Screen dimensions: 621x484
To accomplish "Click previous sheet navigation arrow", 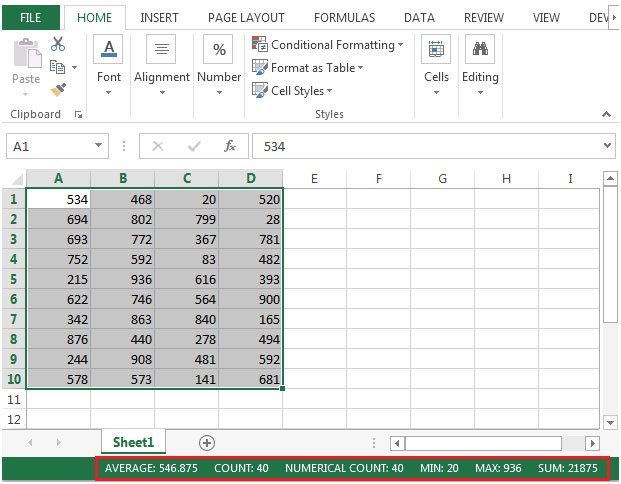I will point(30,442).
